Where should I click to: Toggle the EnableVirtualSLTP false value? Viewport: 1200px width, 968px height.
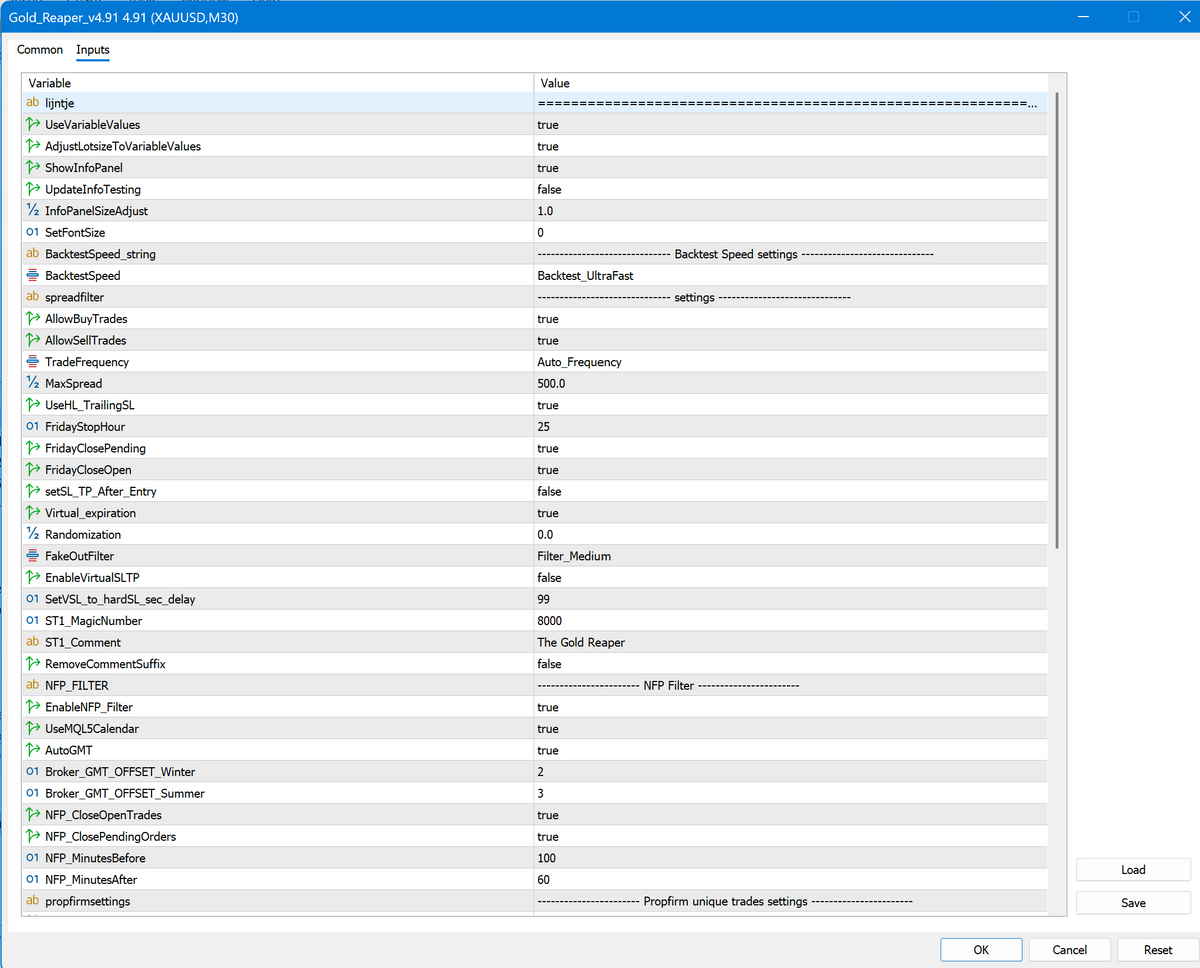[x=549, y=578]
